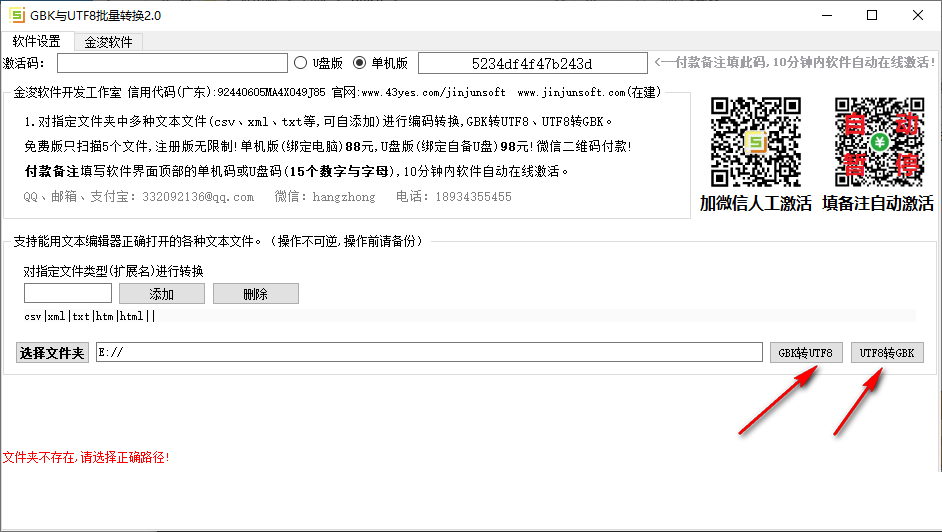Focus the 激活码 input field

(172, 63)
